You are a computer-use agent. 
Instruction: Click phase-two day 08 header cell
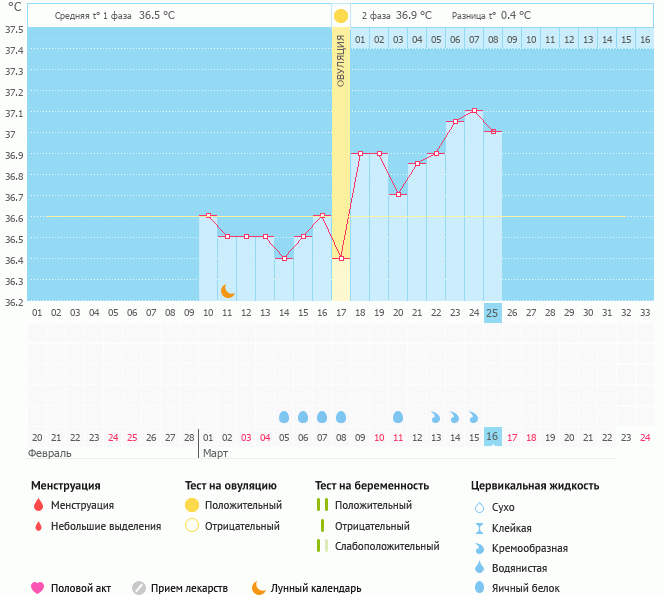[x=492, y=40]
